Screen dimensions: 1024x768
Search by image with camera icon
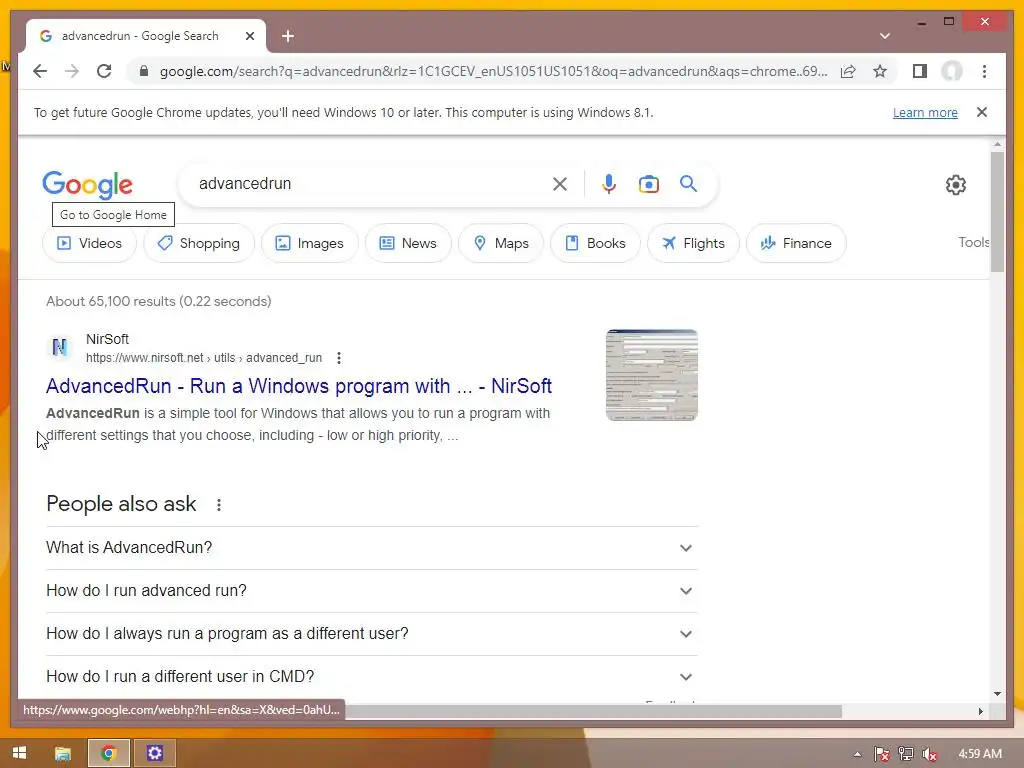(648, 184)
